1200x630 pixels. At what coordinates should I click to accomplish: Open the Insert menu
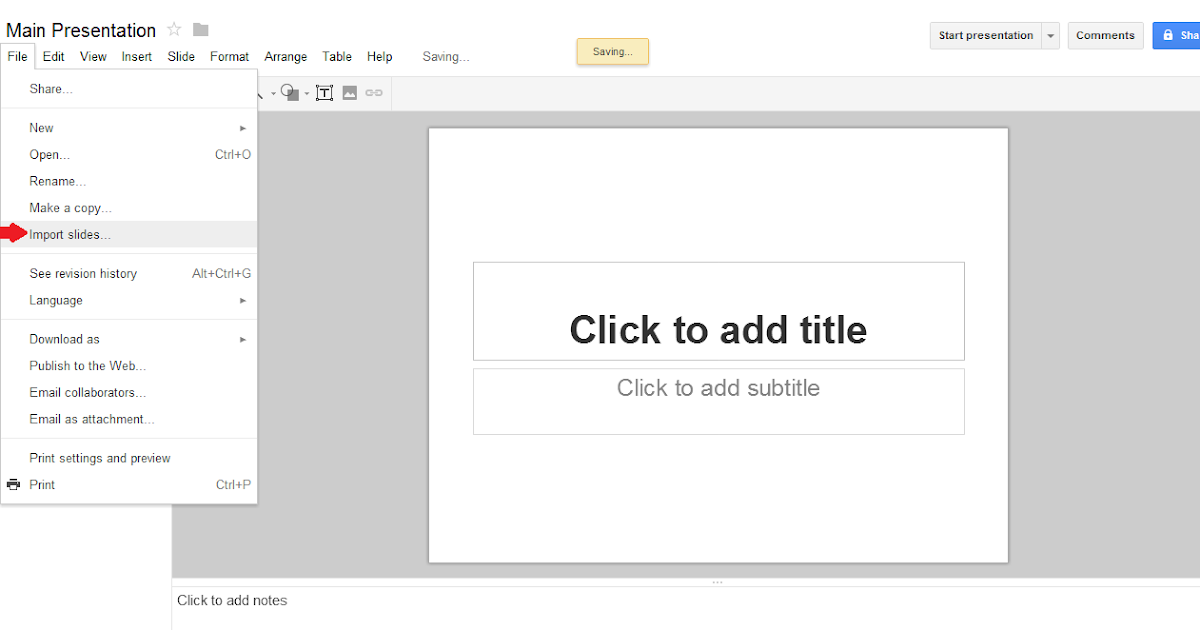pyautogui.click(x=136, y=56)
